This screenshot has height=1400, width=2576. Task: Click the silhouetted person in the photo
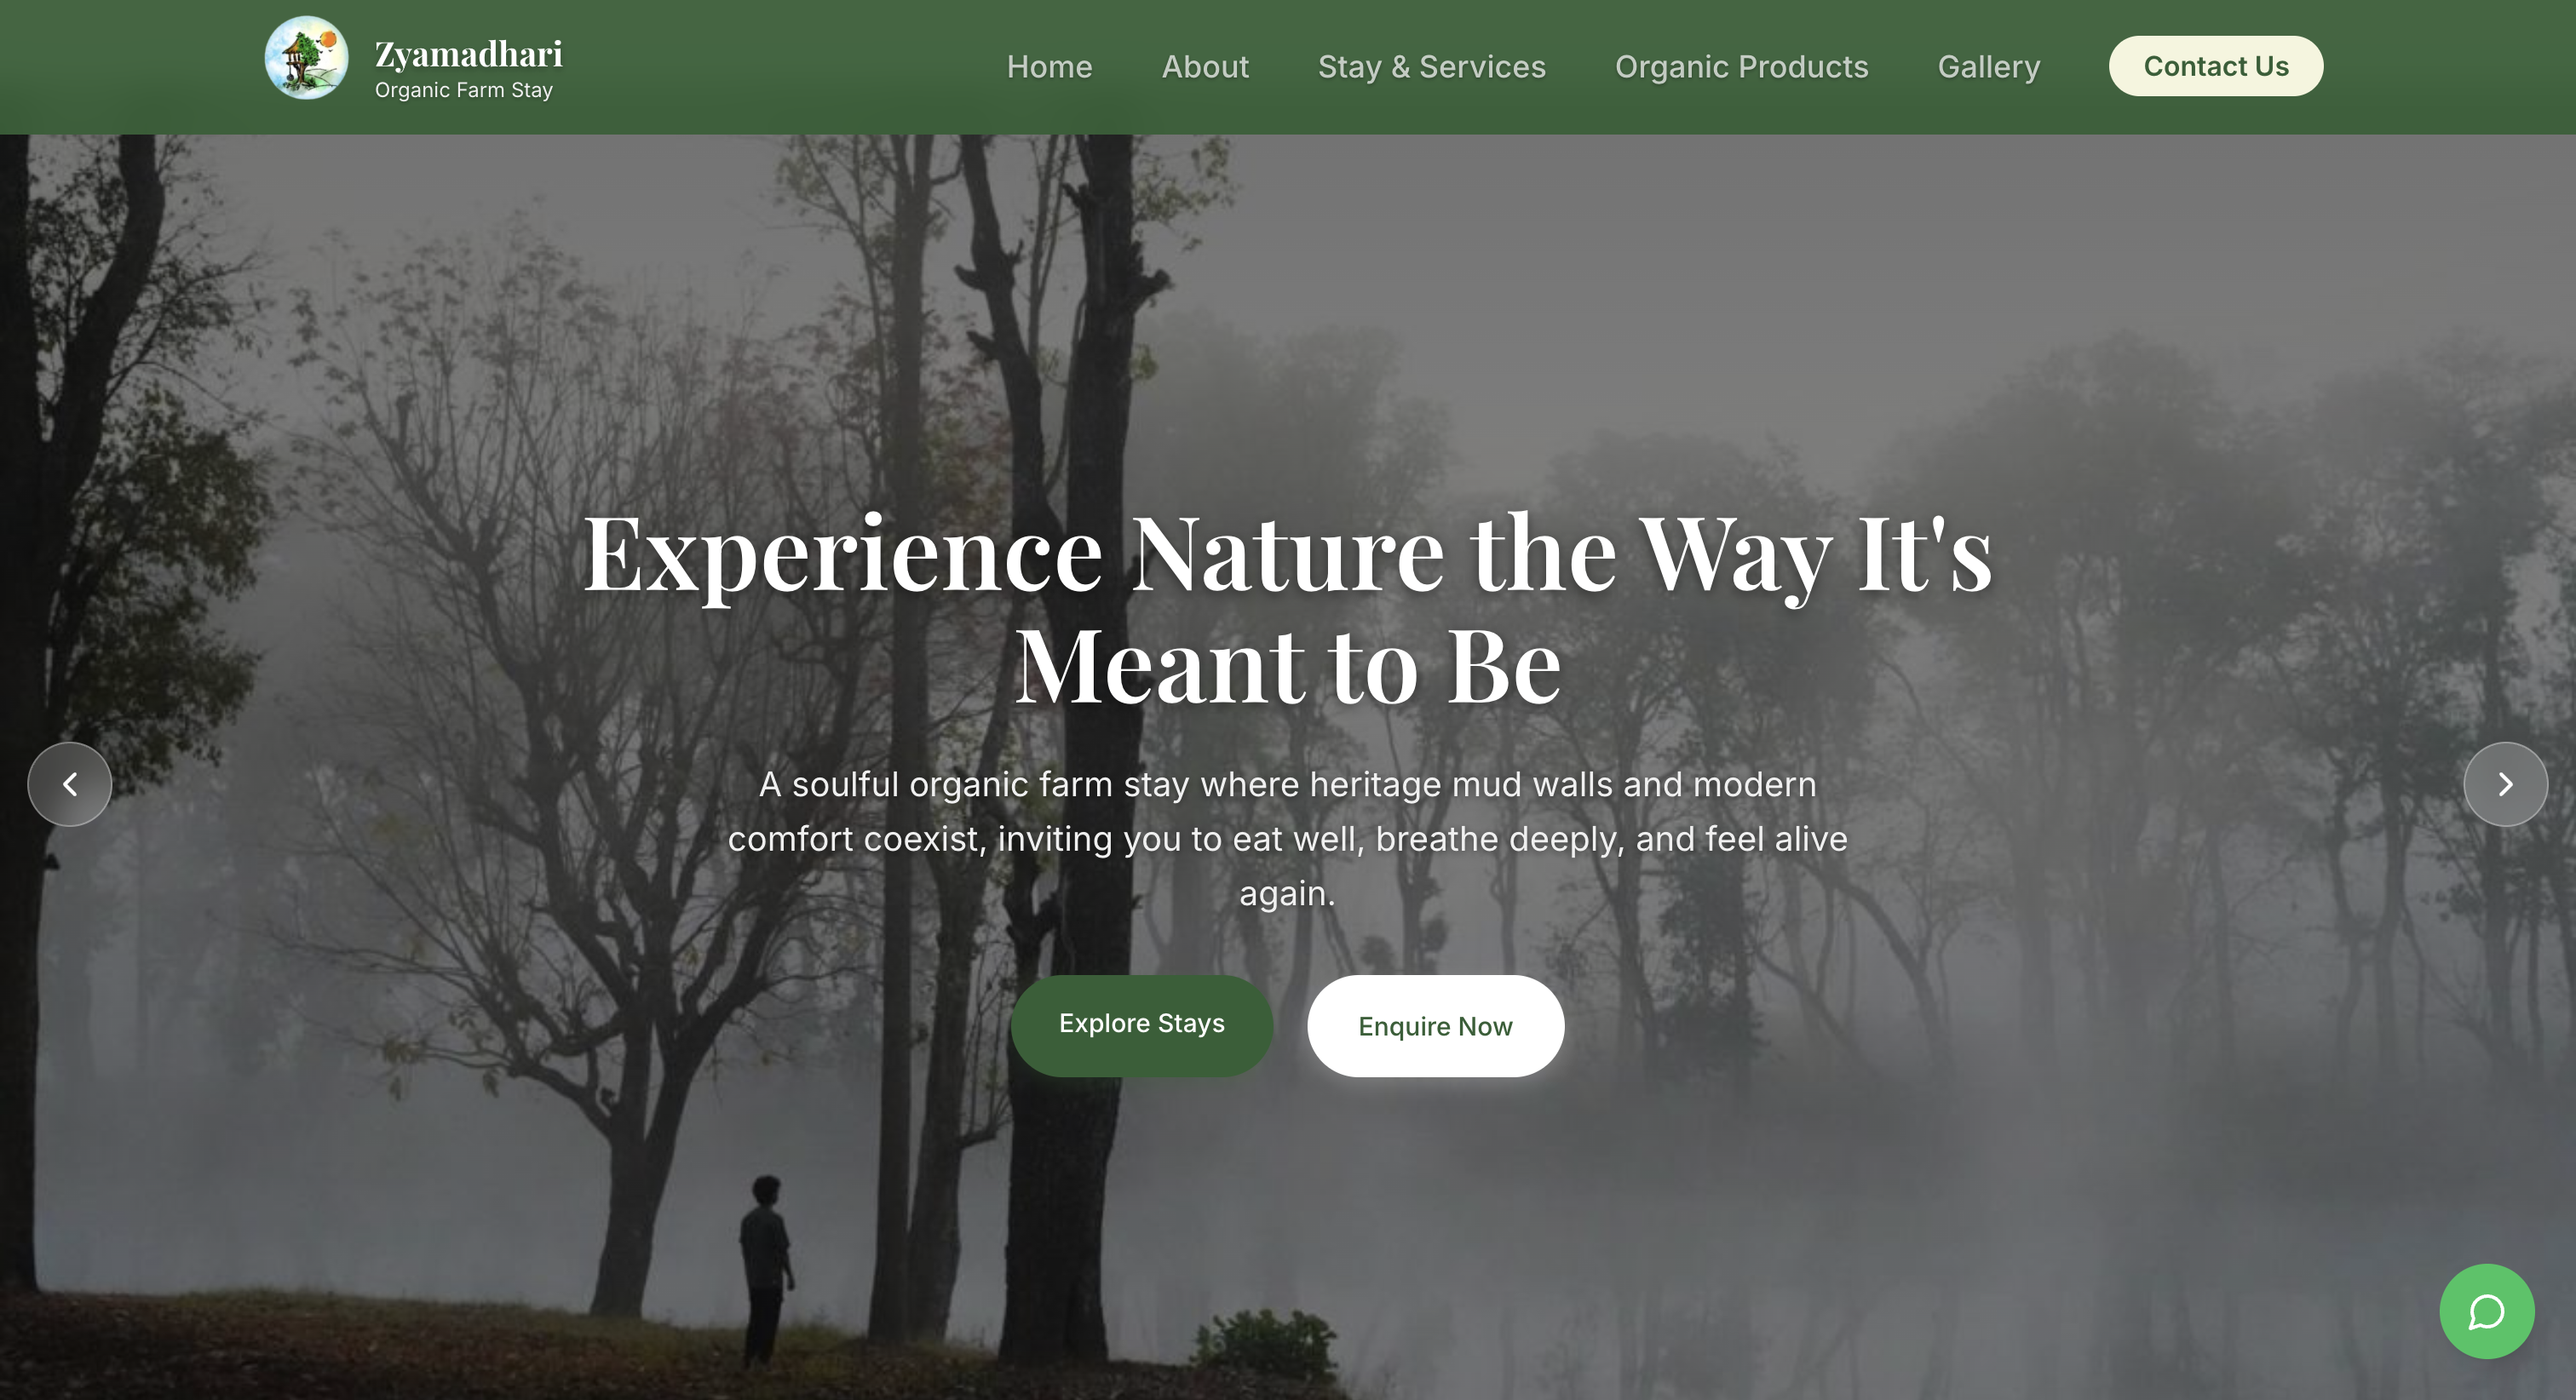(766, 1270)
